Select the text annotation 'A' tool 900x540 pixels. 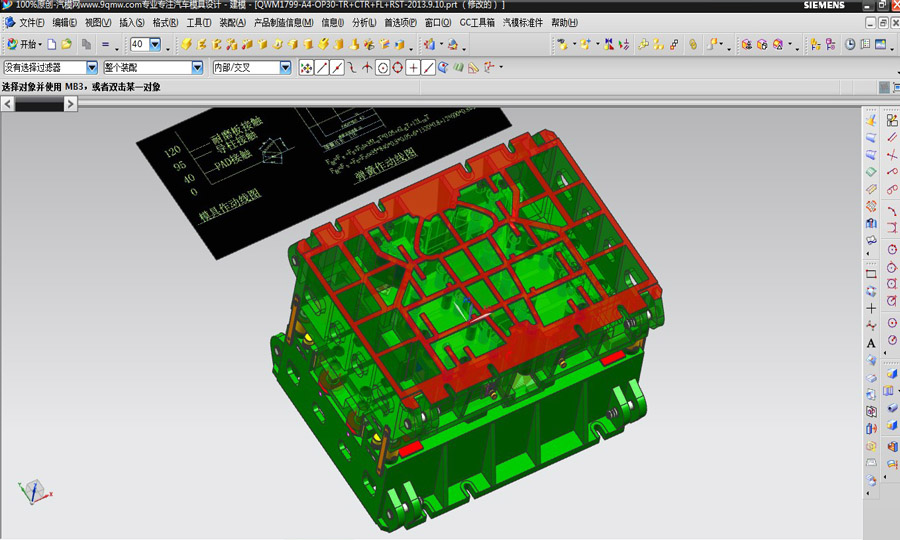tap(871, 343)
